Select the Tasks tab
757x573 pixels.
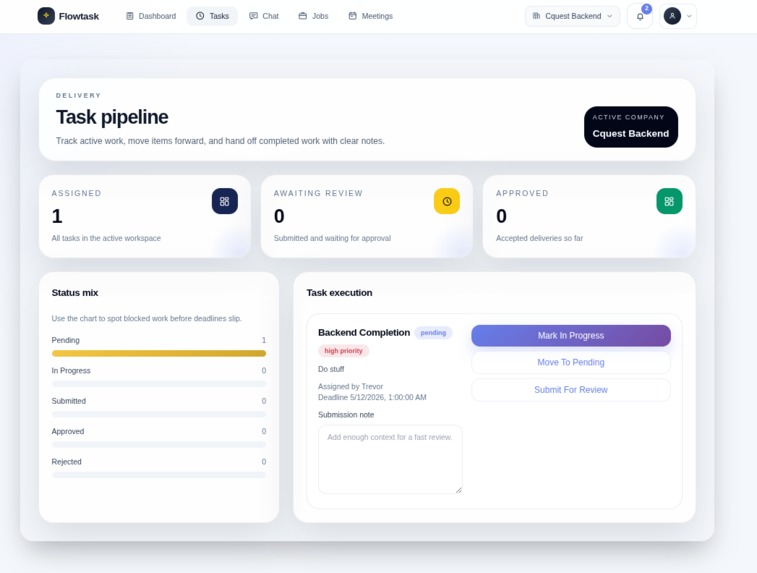212,16
